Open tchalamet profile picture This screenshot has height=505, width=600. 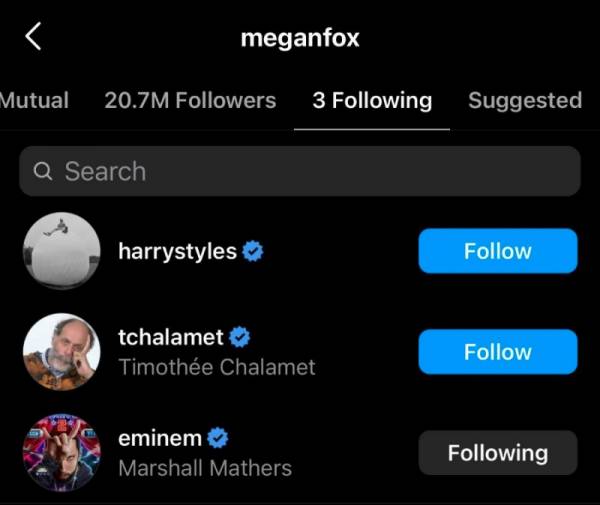62,352
